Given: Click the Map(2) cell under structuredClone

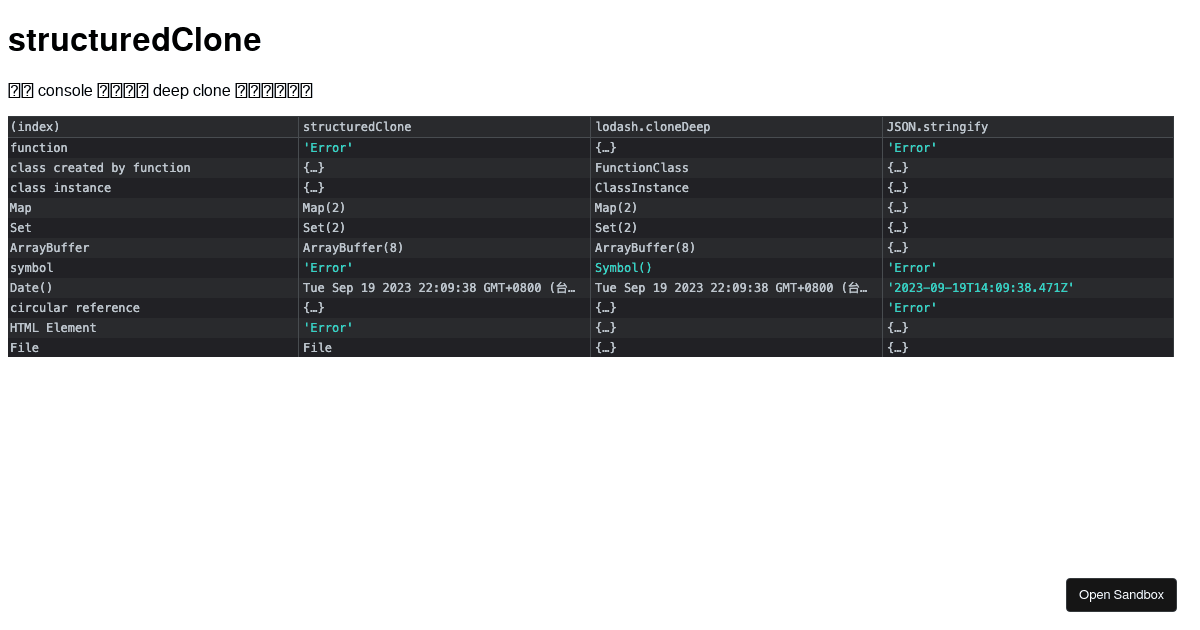Looking at the screenshot, I should click(x=323, y=207).
